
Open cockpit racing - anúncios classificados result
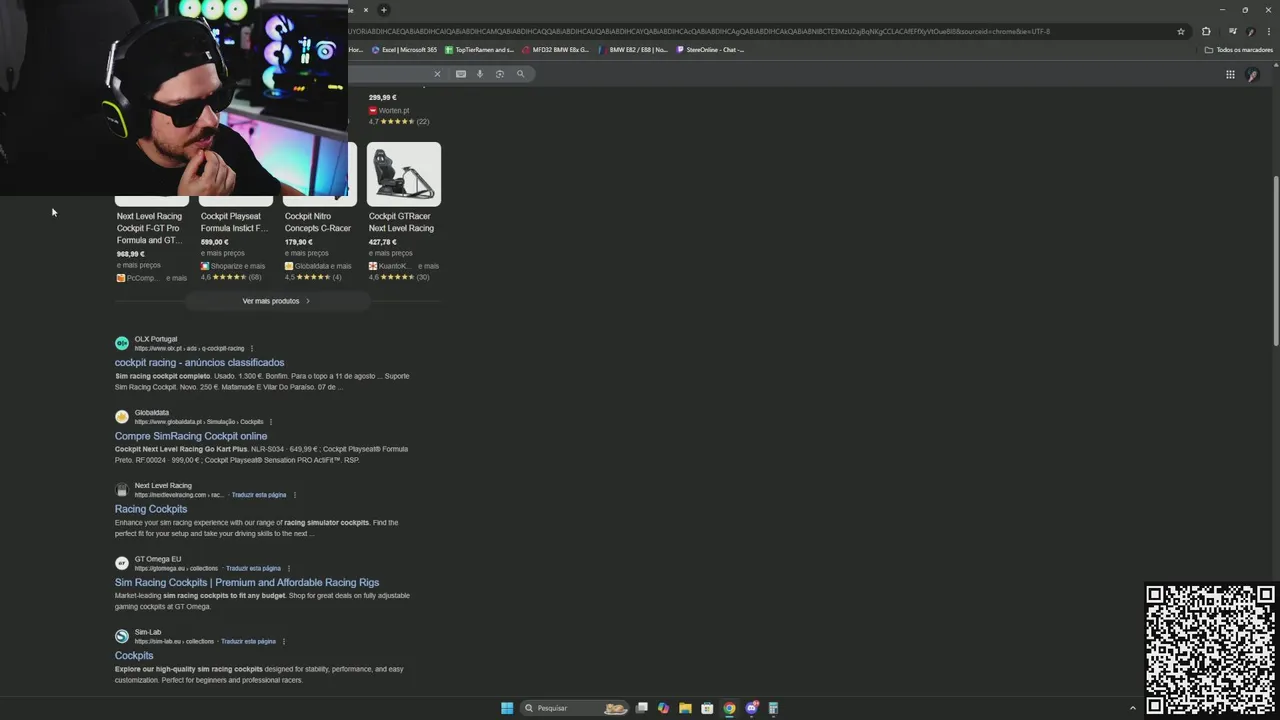click(x=199, y=363)
